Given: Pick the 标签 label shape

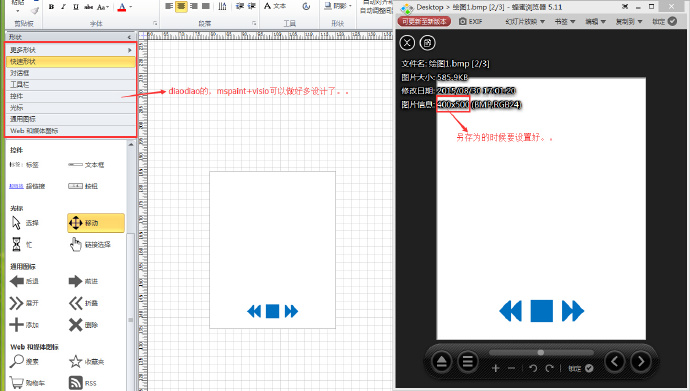Looking at the screenshot, I should pos(24,165).
